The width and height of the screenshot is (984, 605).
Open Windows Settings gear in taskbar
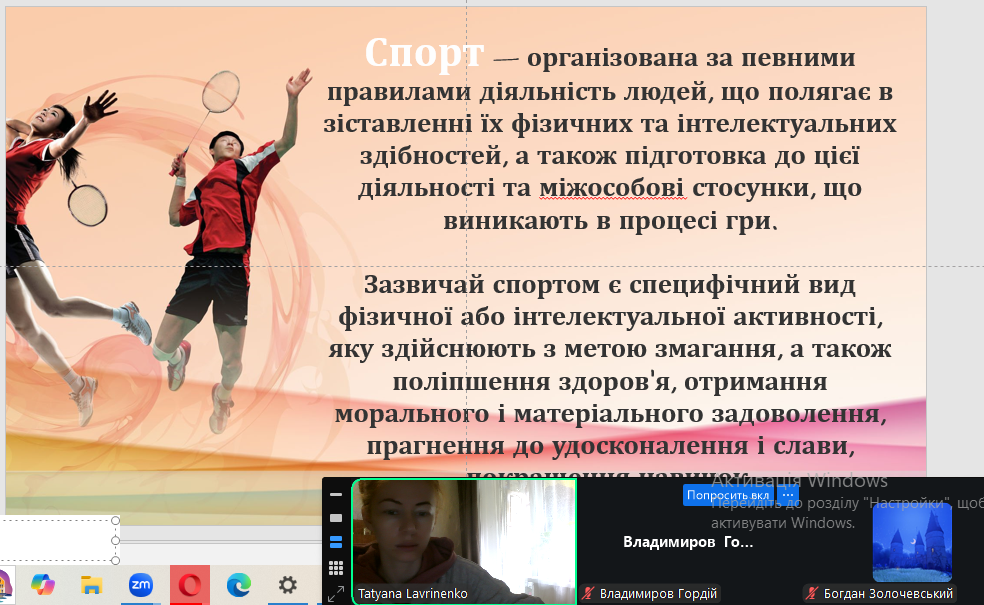click(x=288, y=585)
